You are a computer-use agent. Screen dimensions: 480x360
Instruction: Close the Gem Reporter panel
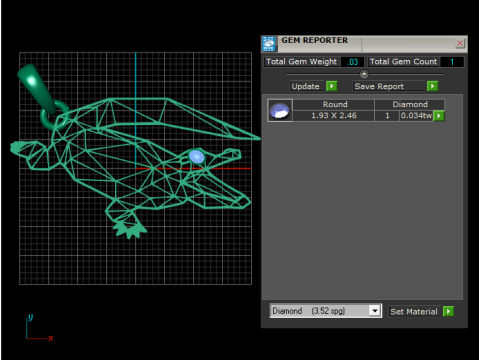pos(460,43)
